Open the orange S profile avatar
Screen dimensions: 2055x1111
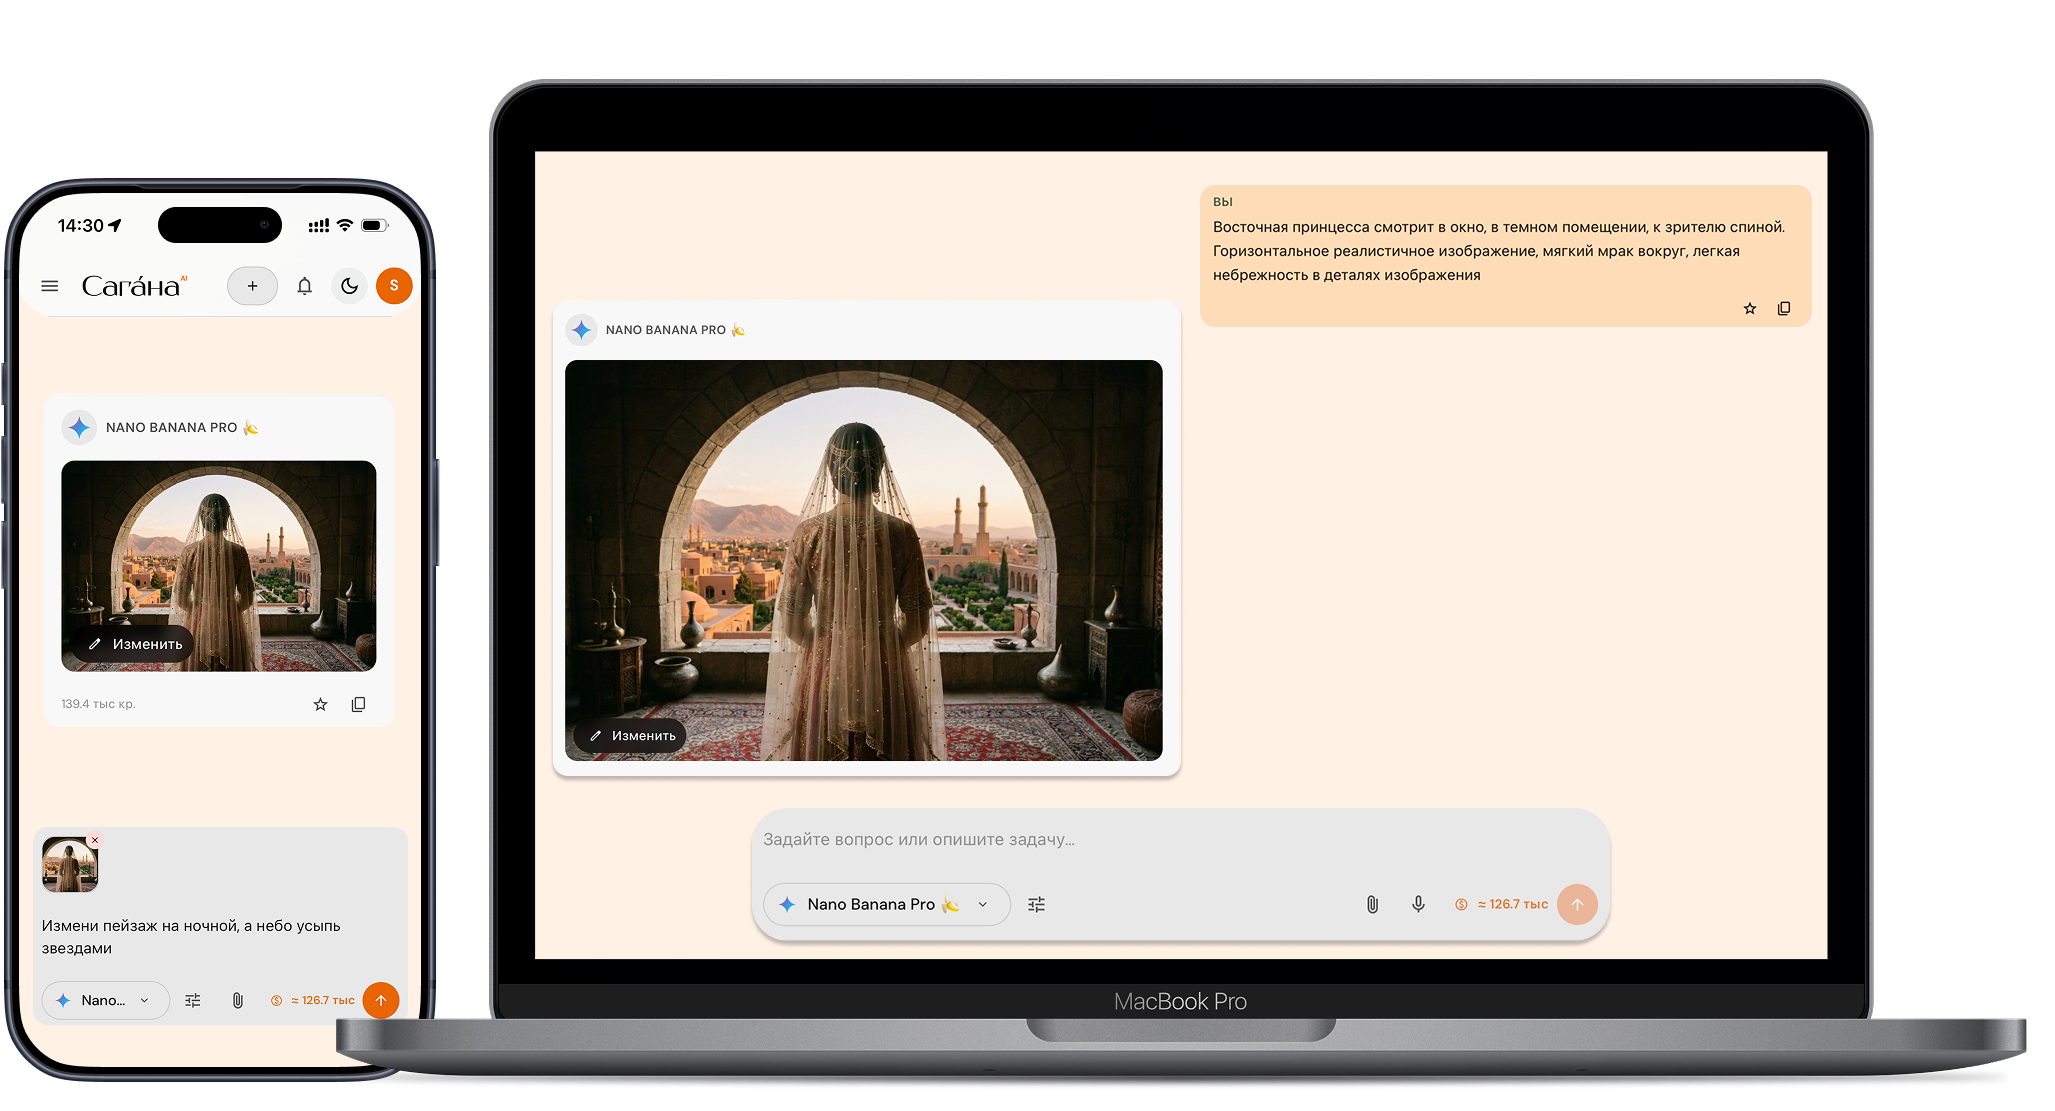point(394,286)
